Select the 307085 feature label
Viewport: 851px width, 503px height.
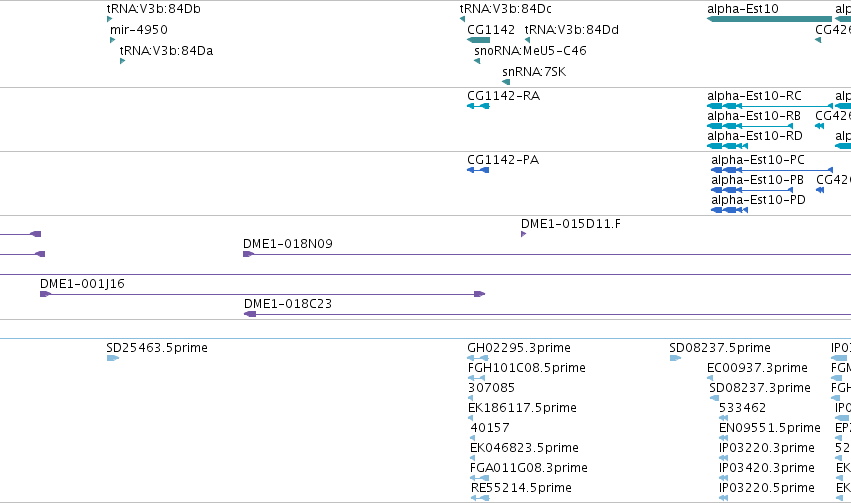pyautogui.click(x=491, y=388)
